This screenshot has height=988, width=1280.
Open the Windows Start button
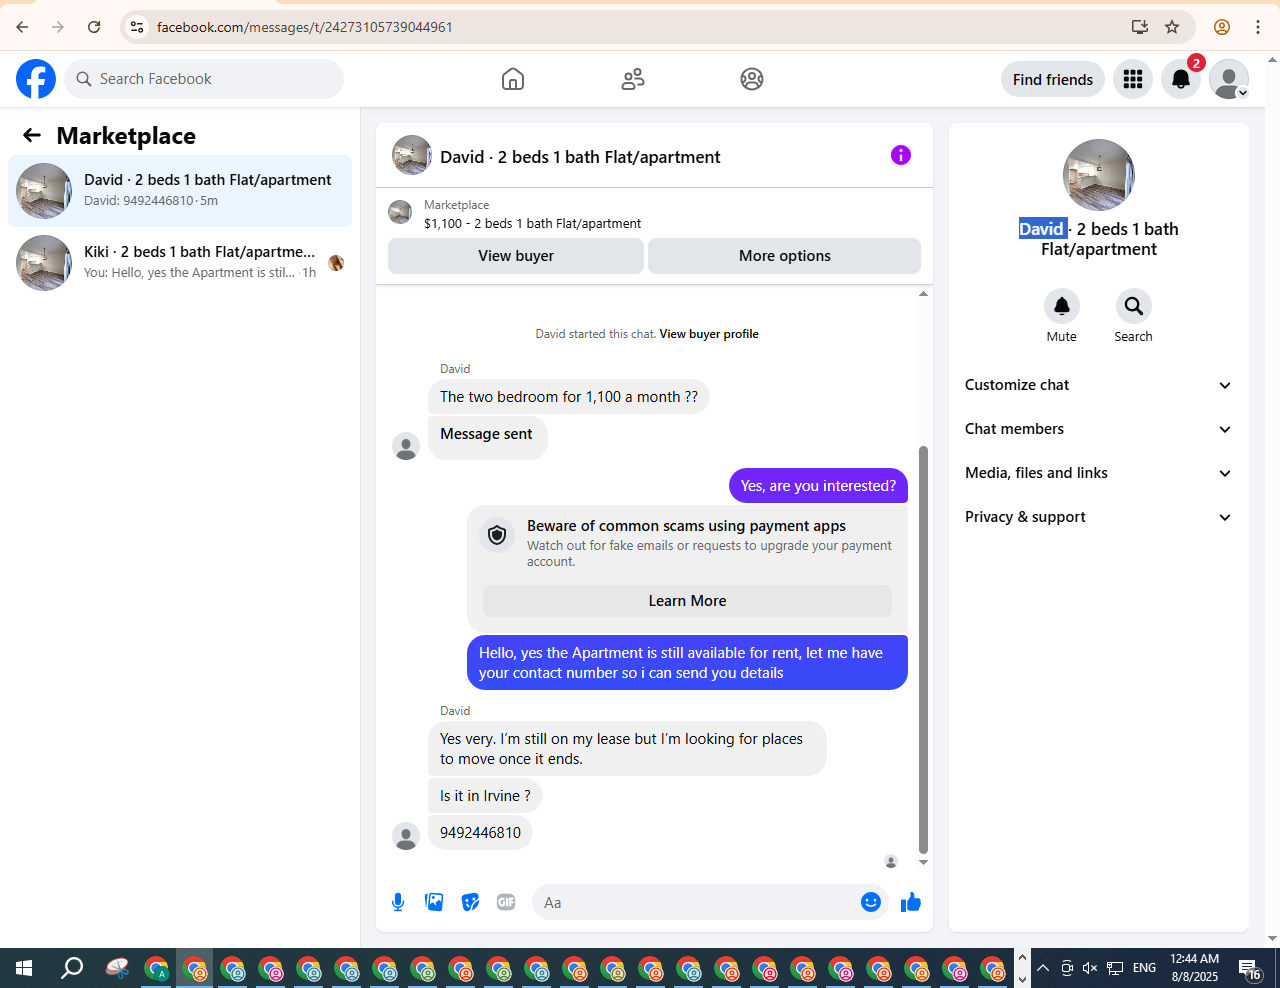[x=24, y=968]
